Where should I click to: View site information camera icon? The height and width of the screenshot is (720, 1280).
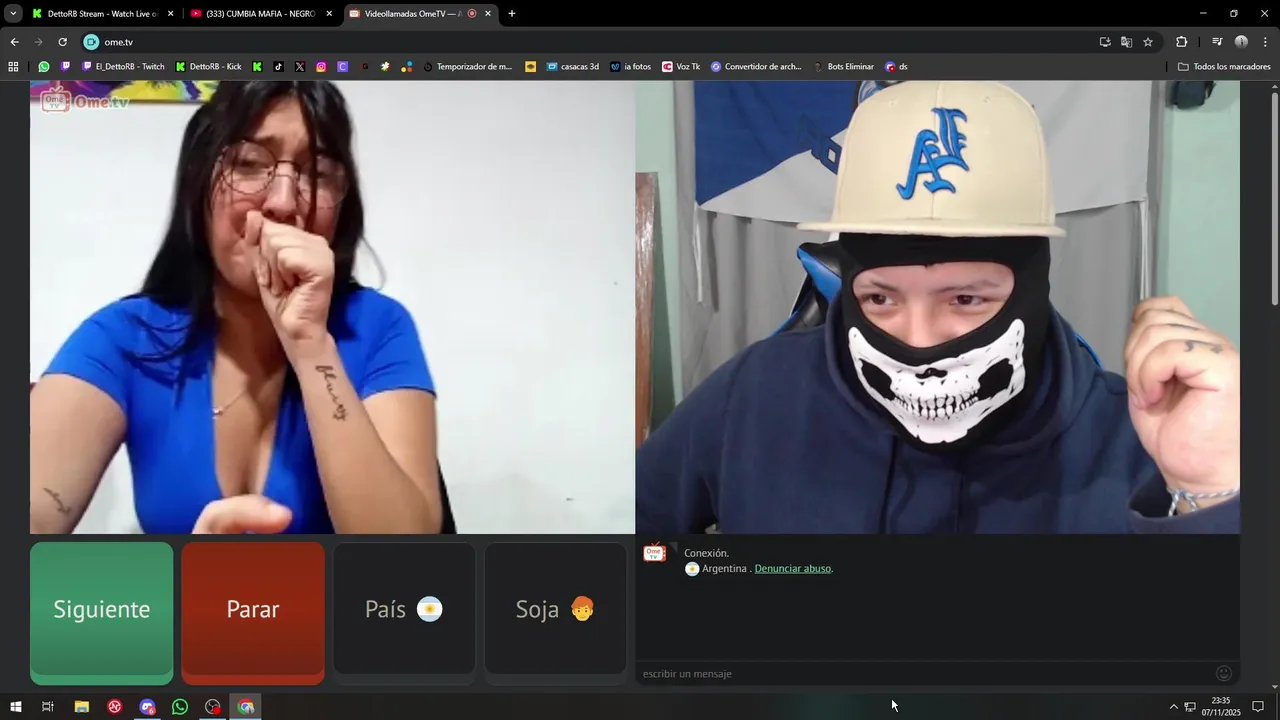point(91,42)
